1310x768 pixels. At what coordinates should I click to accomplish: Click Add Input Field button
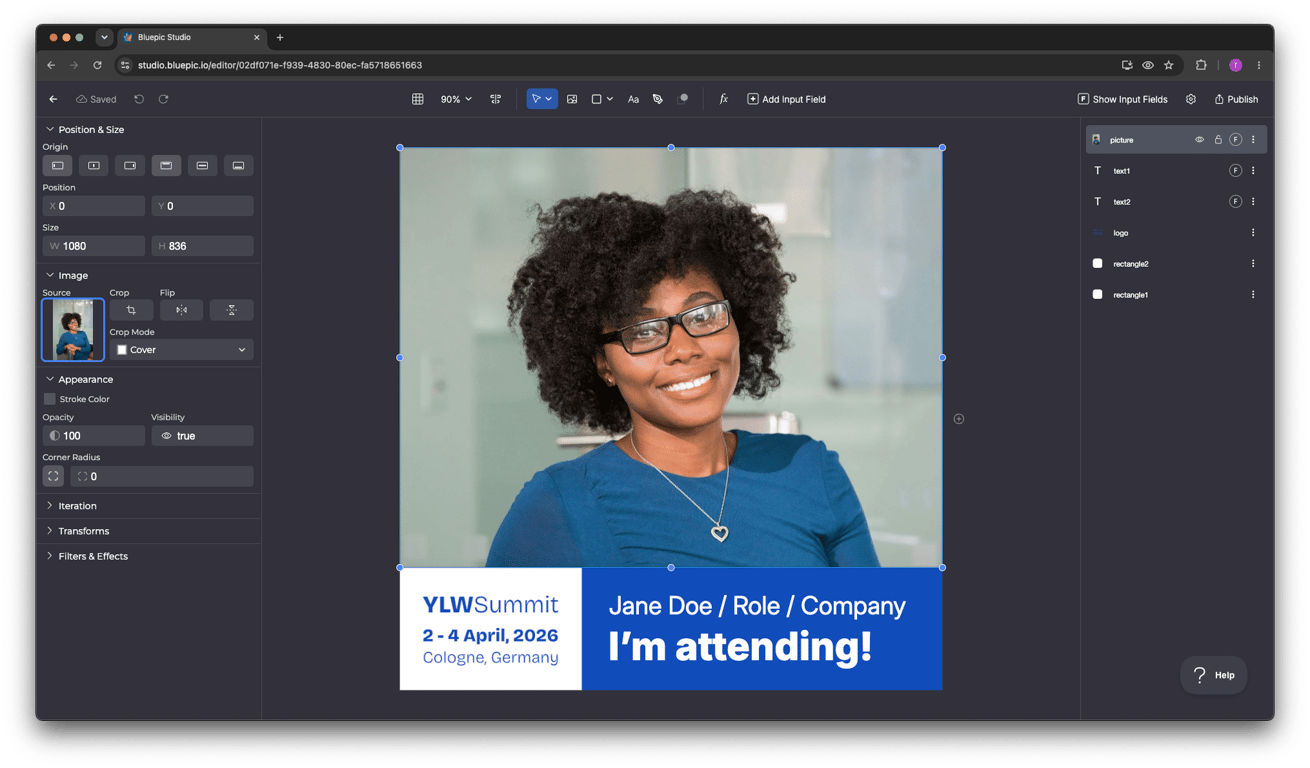click(786, 99)
